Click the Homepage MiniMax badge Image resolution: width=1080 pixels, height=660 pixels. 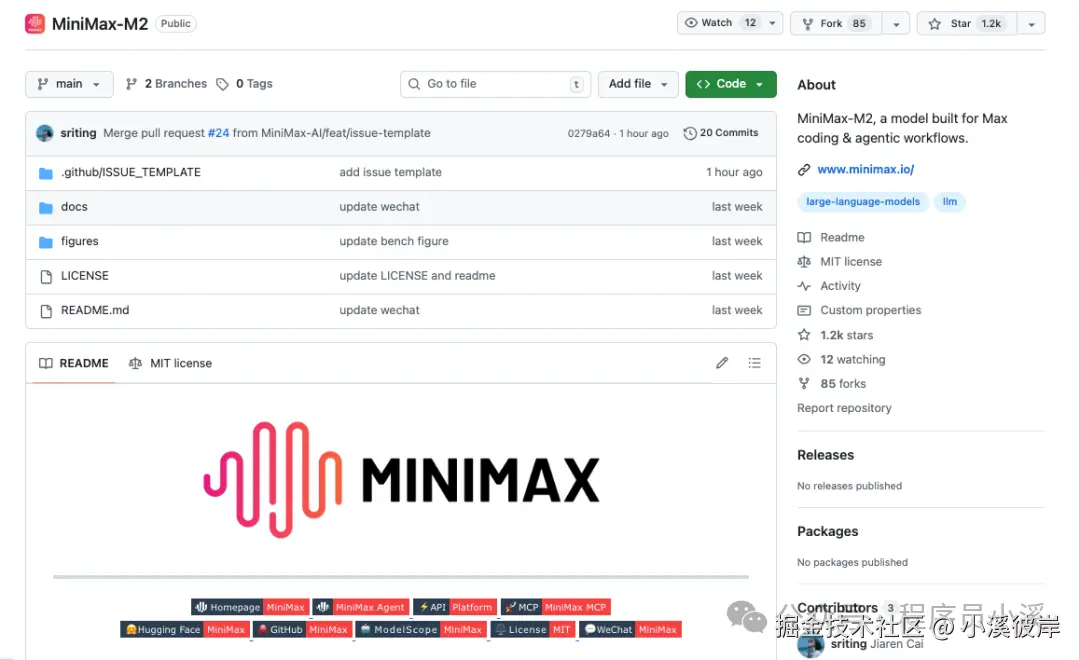[x=249, y=608]
